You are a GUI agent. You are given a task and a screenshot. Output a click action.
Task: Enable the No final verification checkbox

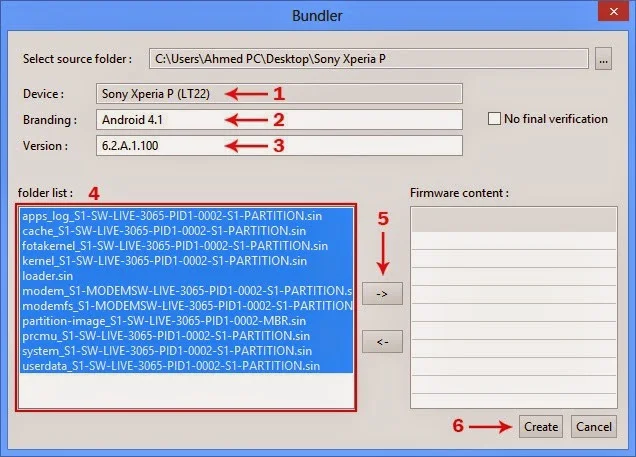click(494, 119)
